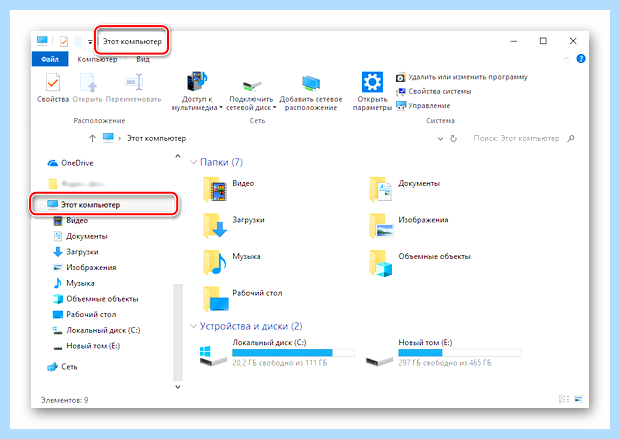
Task: Select Музыка in the navigation pane
Action: click(74, 283)
